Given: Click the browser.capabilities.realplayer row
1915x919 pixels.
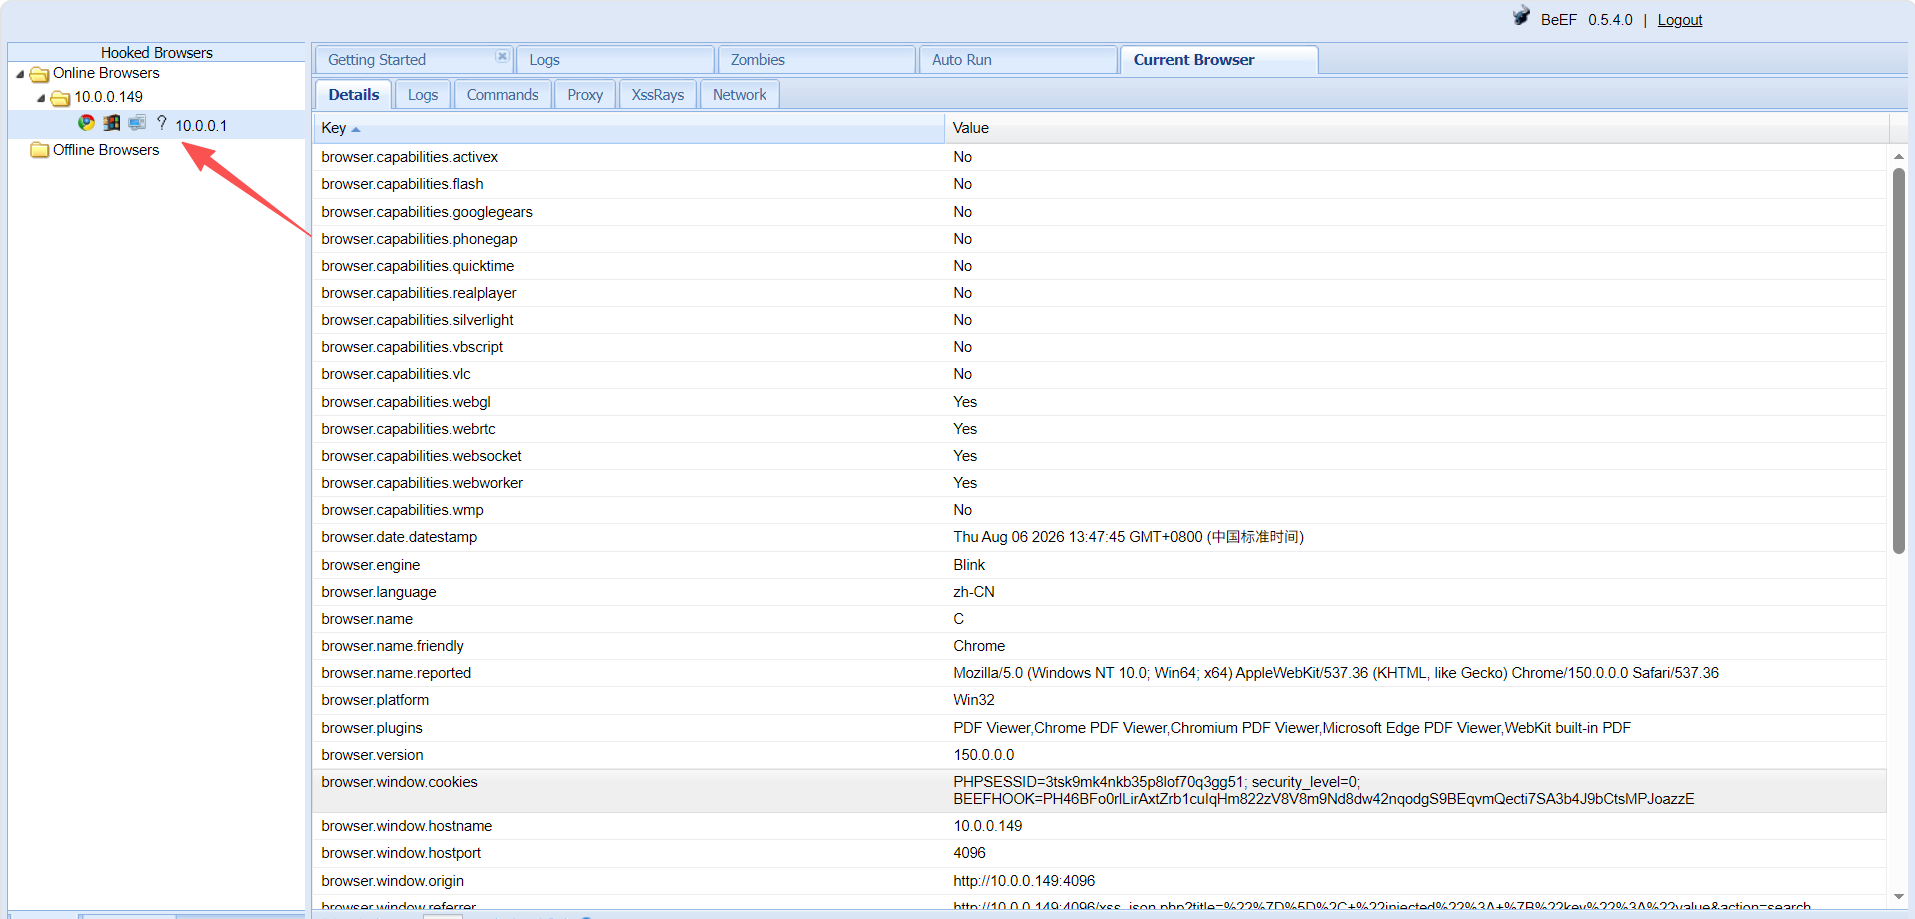Looking at the screenshot, I should [x=1100, y=293].
